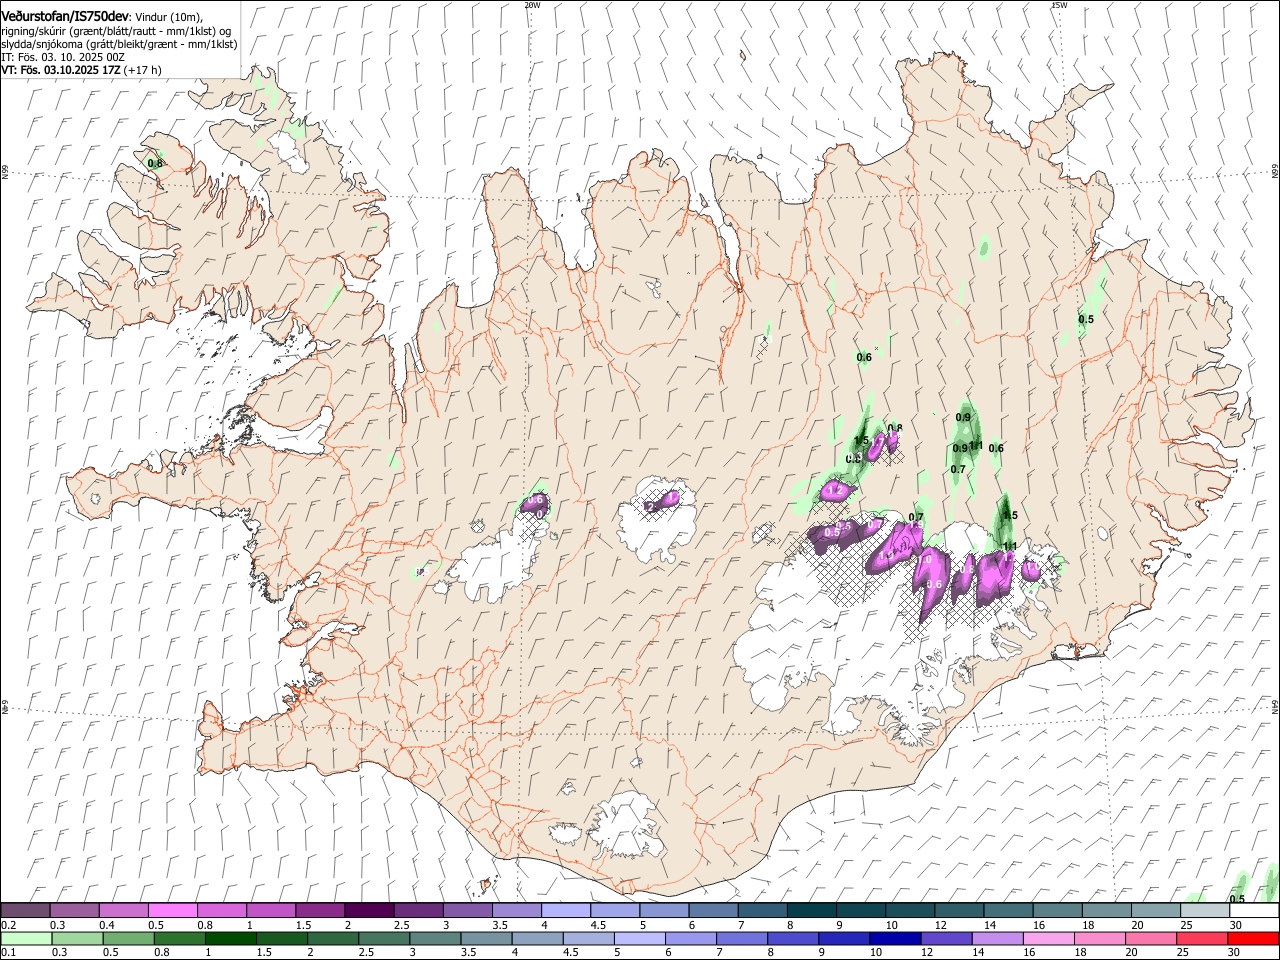Click the 'rigning/skúrir' legend description line
This screenshot has height=960, width=1280.
pyautogui.click(x=116, y=31)
